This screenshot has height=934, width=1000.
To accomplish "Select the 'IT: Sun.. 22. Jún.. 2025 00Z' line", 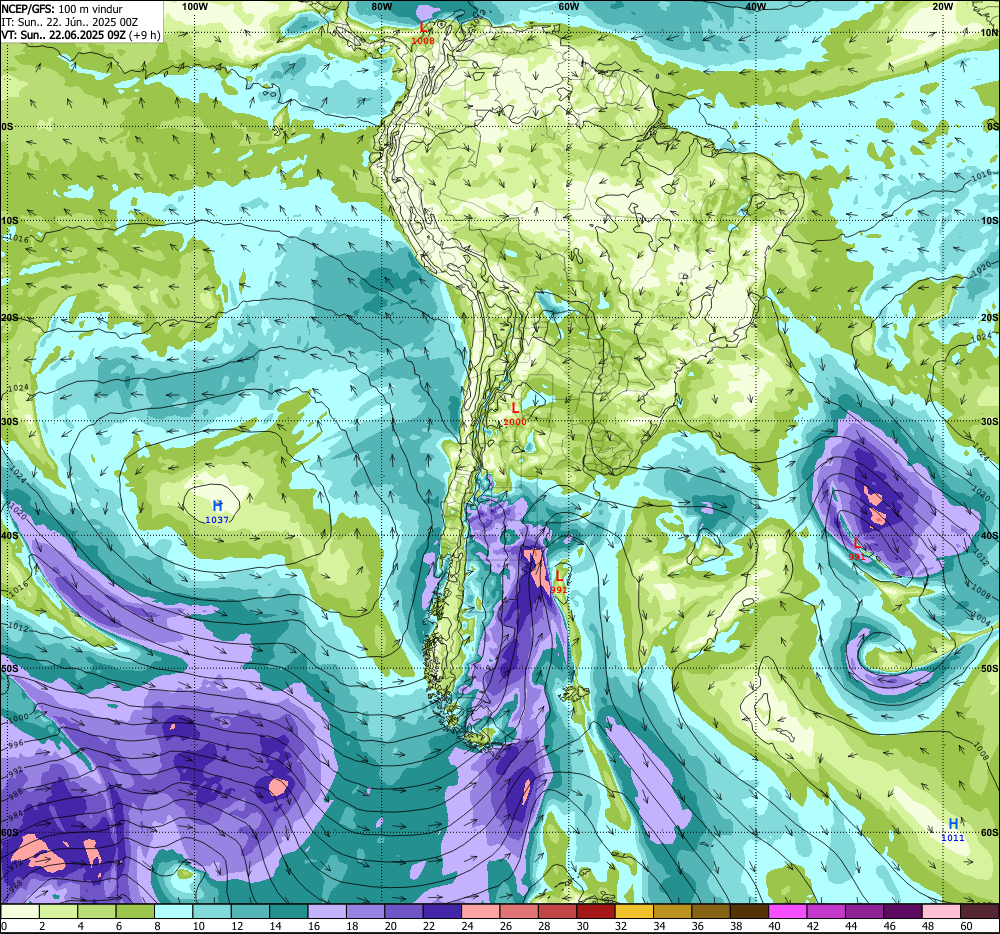I will click(70, 22).
